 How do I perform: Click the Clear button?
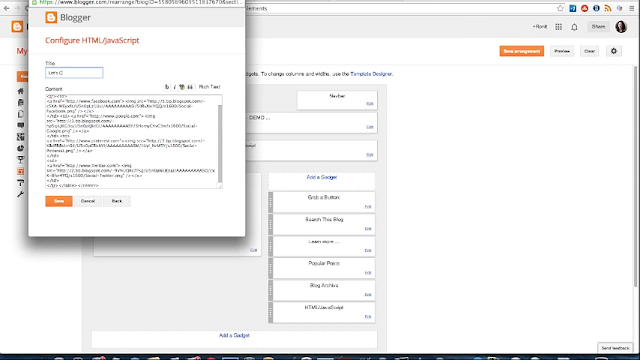589,51
